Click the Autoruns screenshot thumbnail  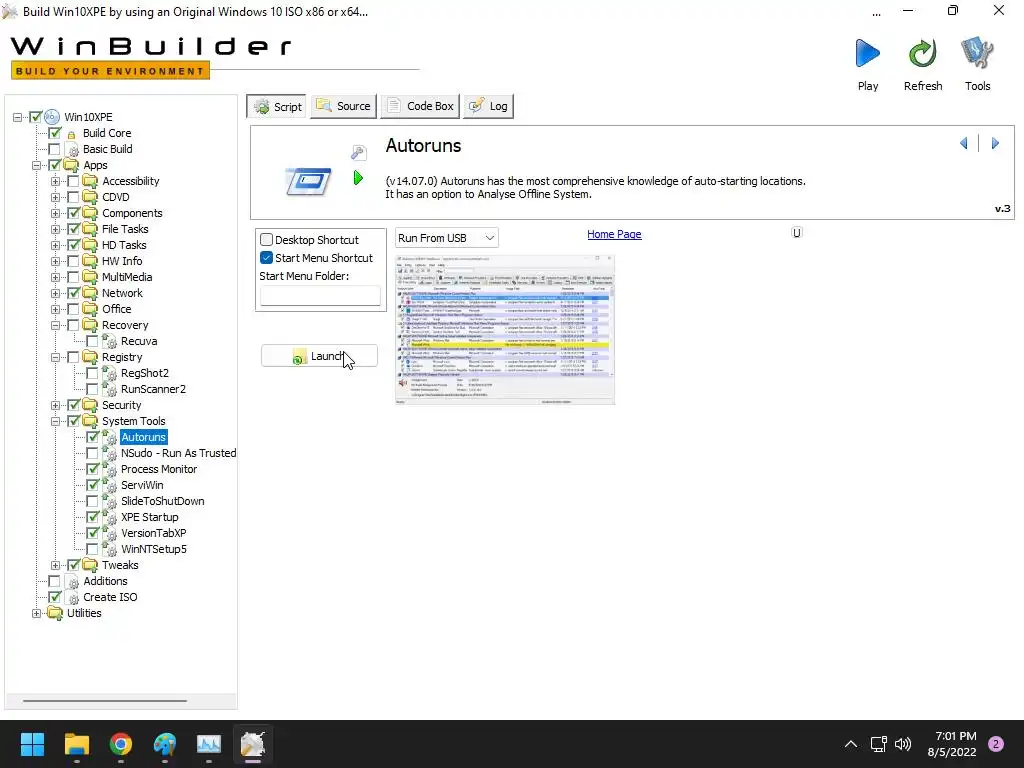tap(505, 329)
